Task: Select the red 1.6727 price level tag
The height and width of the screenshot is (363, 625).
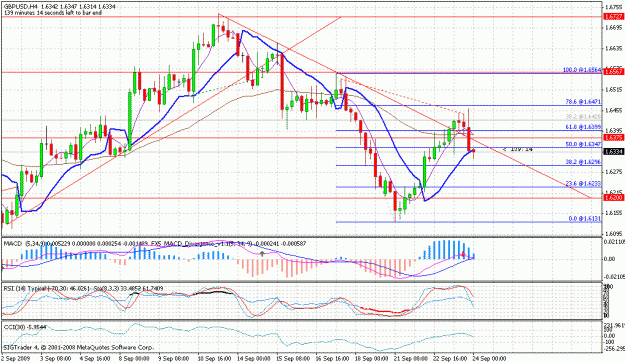Action: pyautogui.click(x=614, y=17)
